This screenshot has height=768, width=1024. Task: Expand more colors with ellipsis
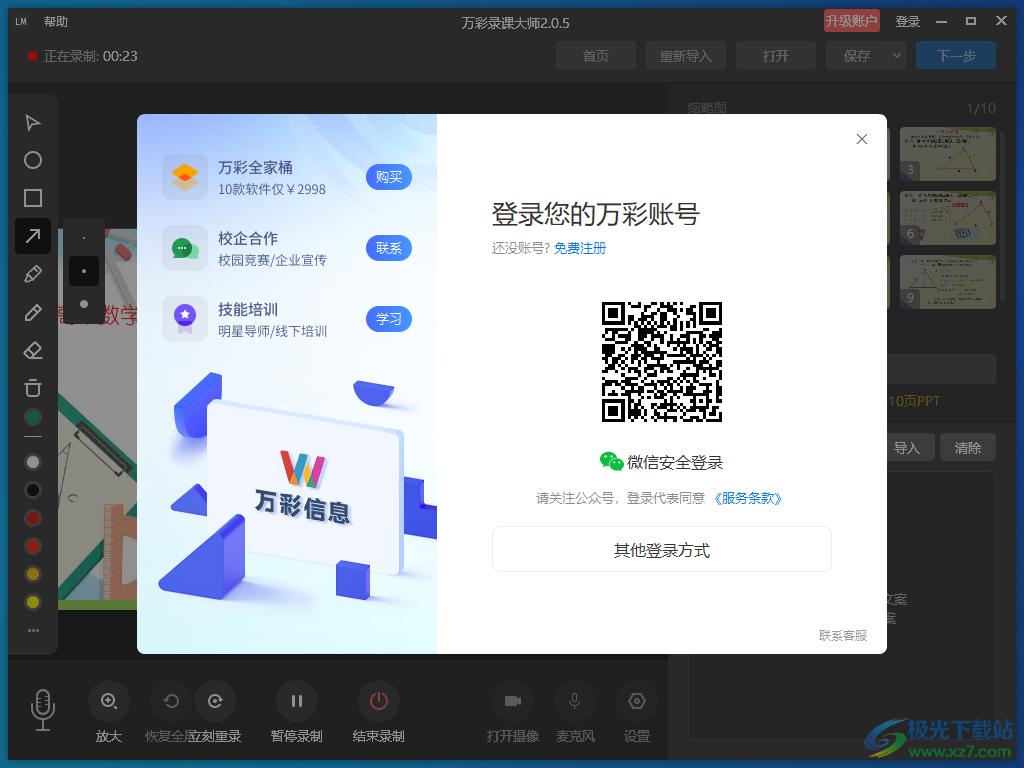pyautogui.click(x=33, y=631)
